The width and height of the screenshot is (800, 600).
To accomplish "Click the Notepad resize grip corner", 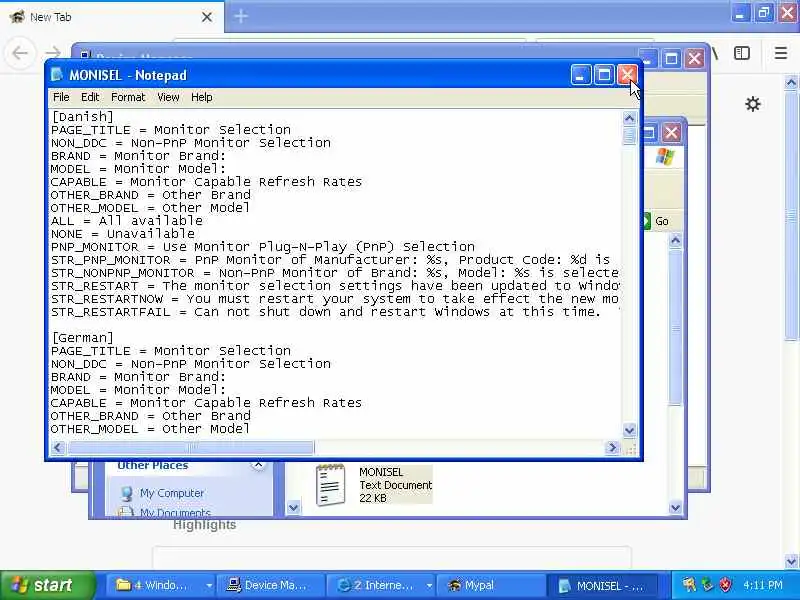I will pyautogui.click(x=630, y=449).
